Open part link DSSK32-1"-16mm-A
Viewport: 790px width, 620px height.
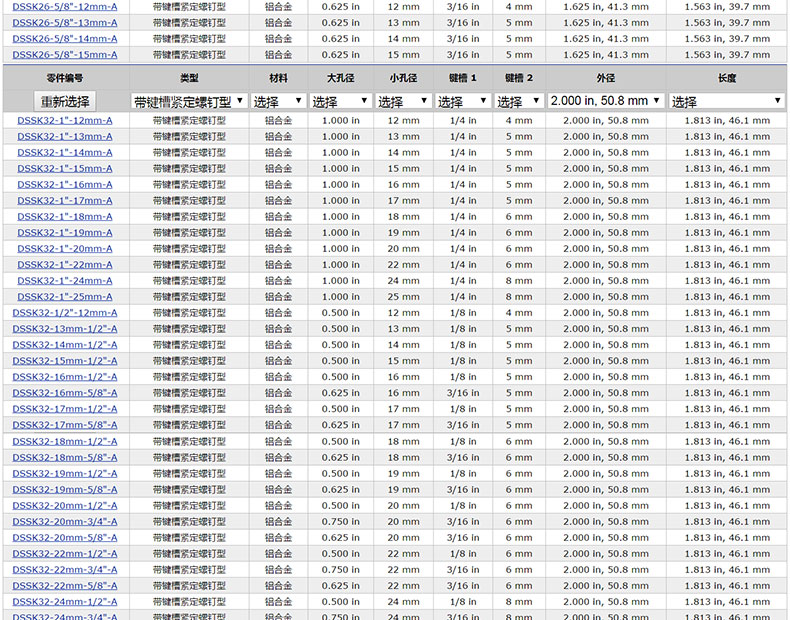tap(65, 184)
